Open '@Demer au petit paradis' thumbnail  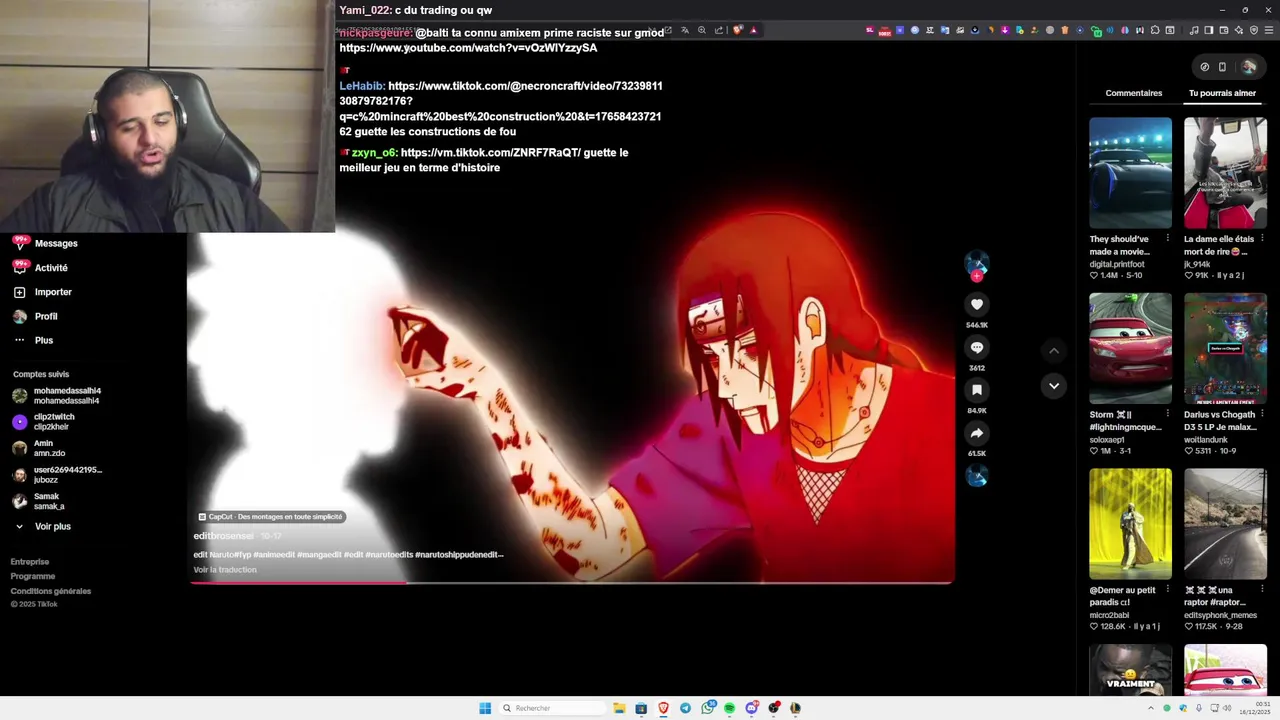click(1130, 524)
